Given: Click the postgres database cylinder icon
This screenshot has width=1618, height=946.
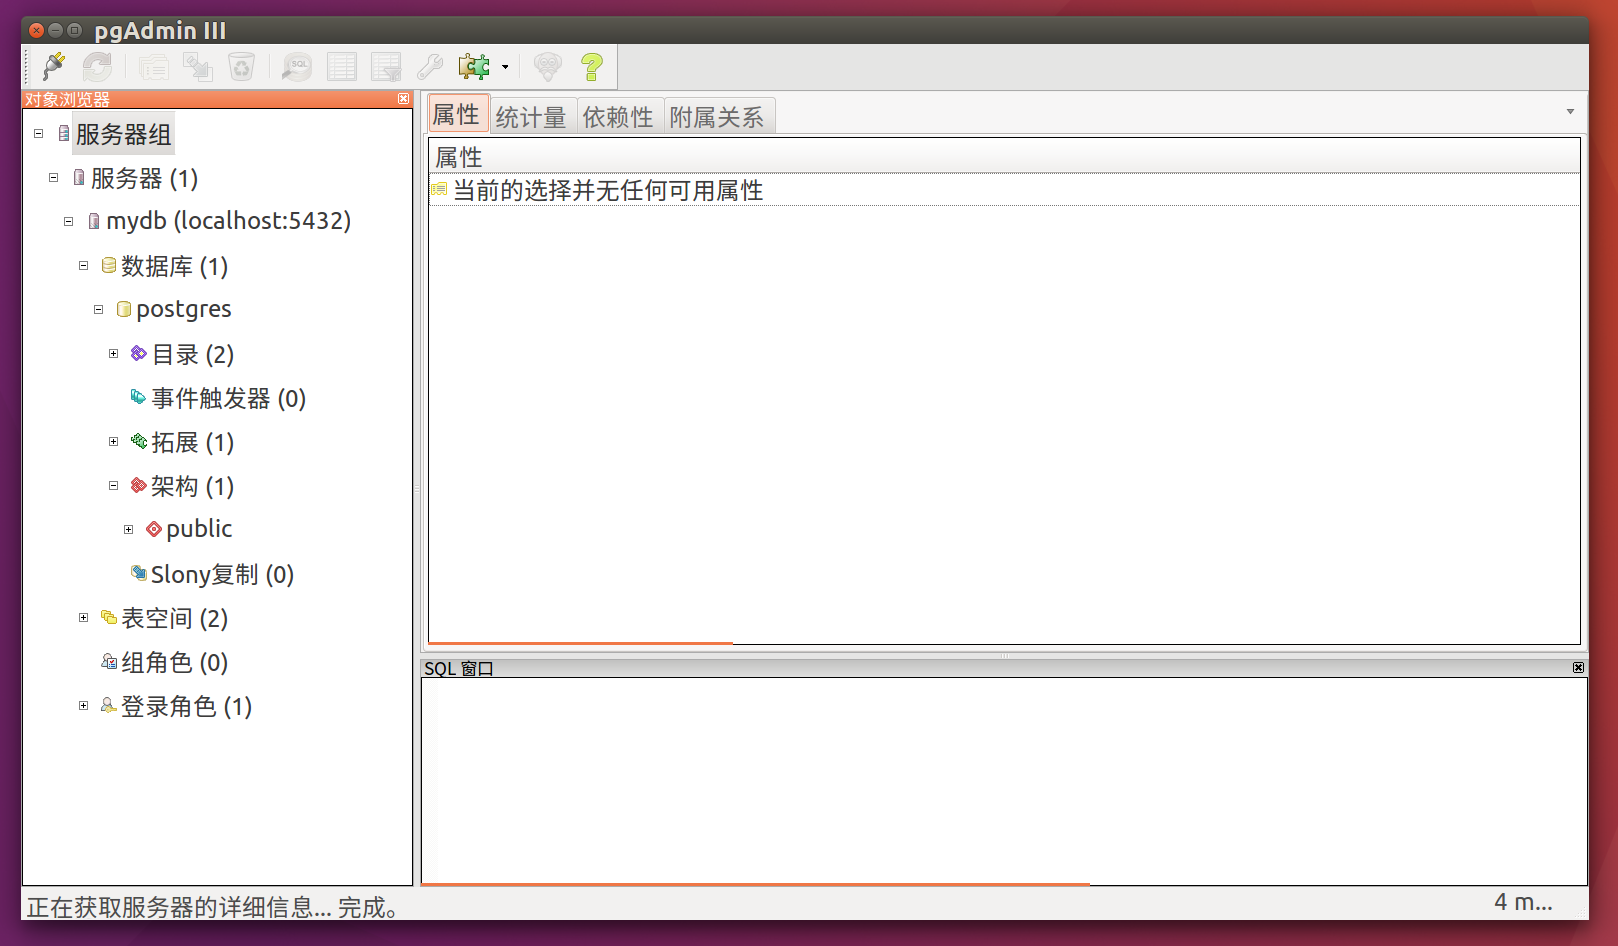Looking at the screenshot, I should point(124,309).
